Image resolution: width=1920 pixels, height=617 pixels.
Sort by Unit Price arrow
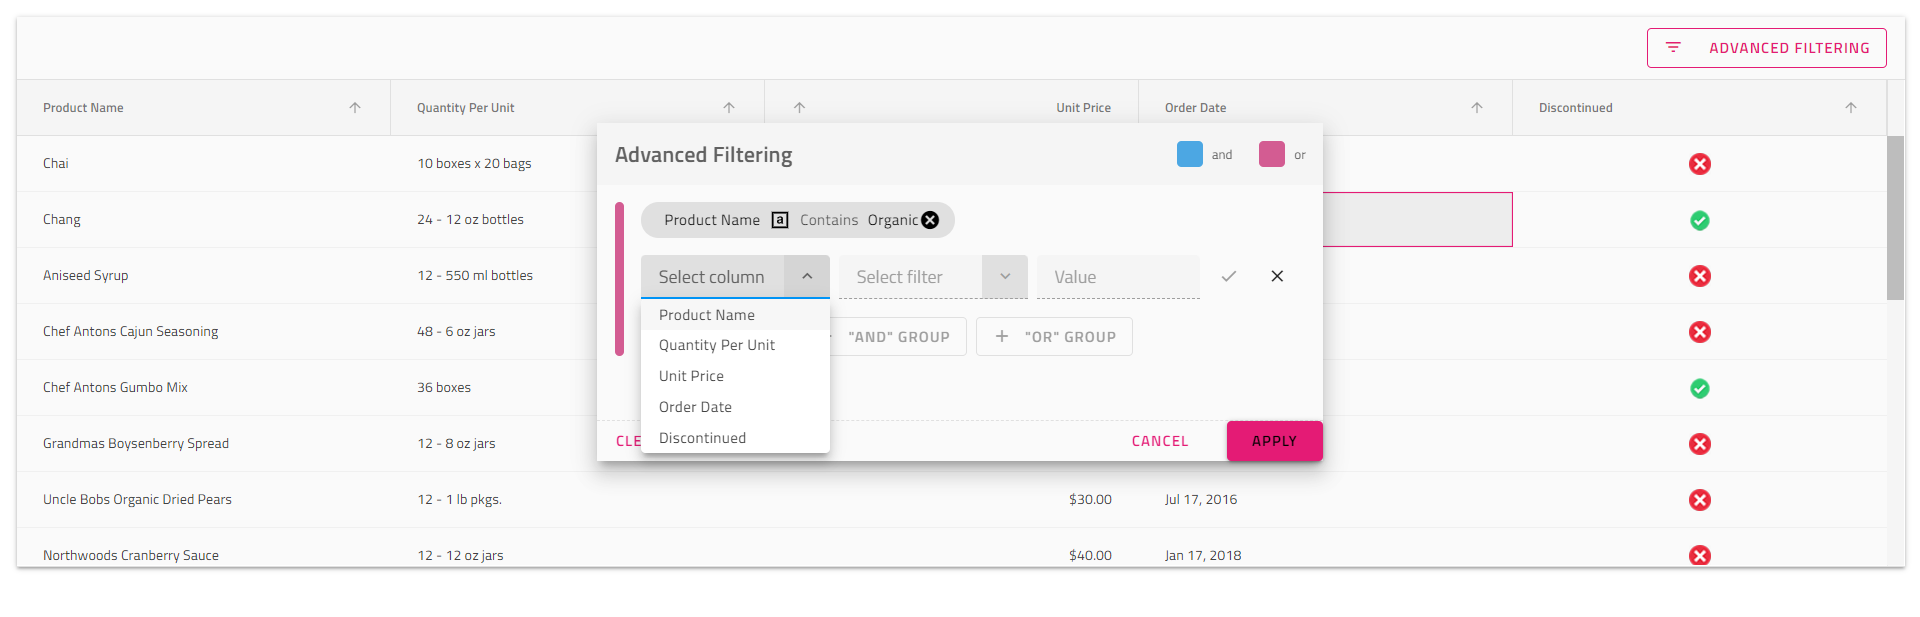click(x=799, y=108)
